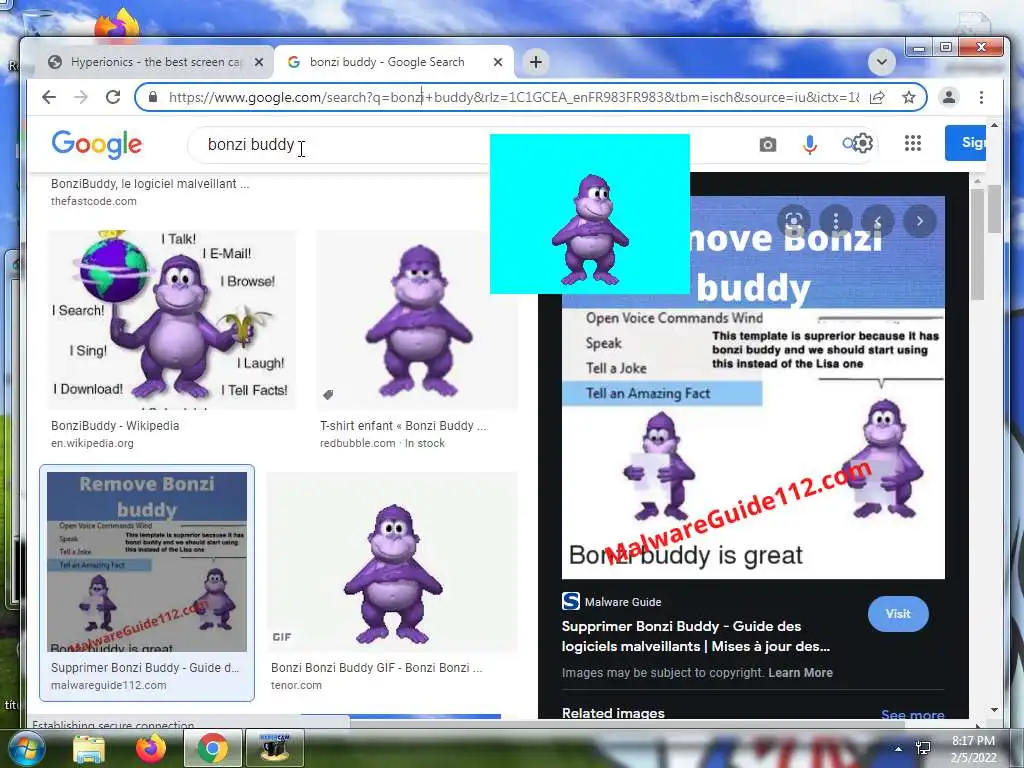
Task: Click the Sign in button
Action: point(965,142)
